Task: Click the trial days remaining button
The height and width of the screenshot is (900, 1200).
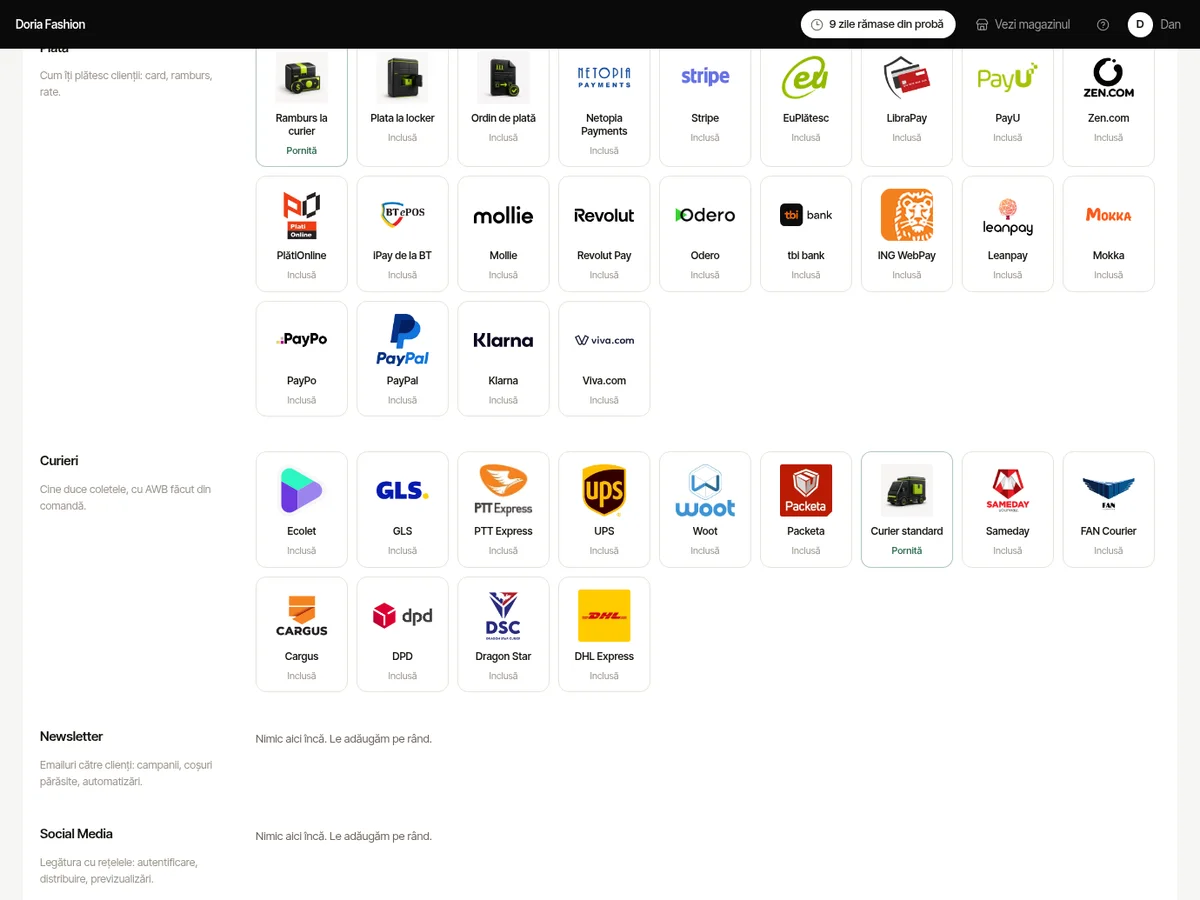Action: pyautogui.click(x=878, y=24)
